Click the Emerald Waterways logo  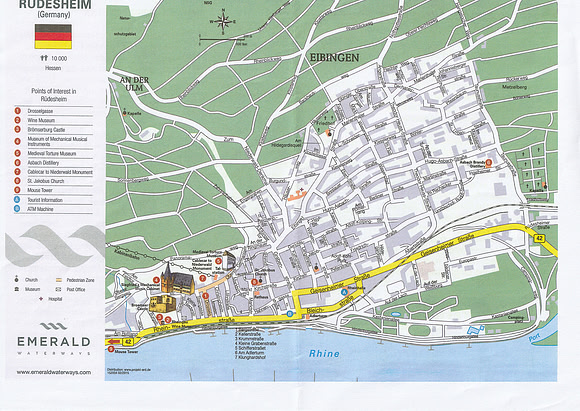click(54, 338)
